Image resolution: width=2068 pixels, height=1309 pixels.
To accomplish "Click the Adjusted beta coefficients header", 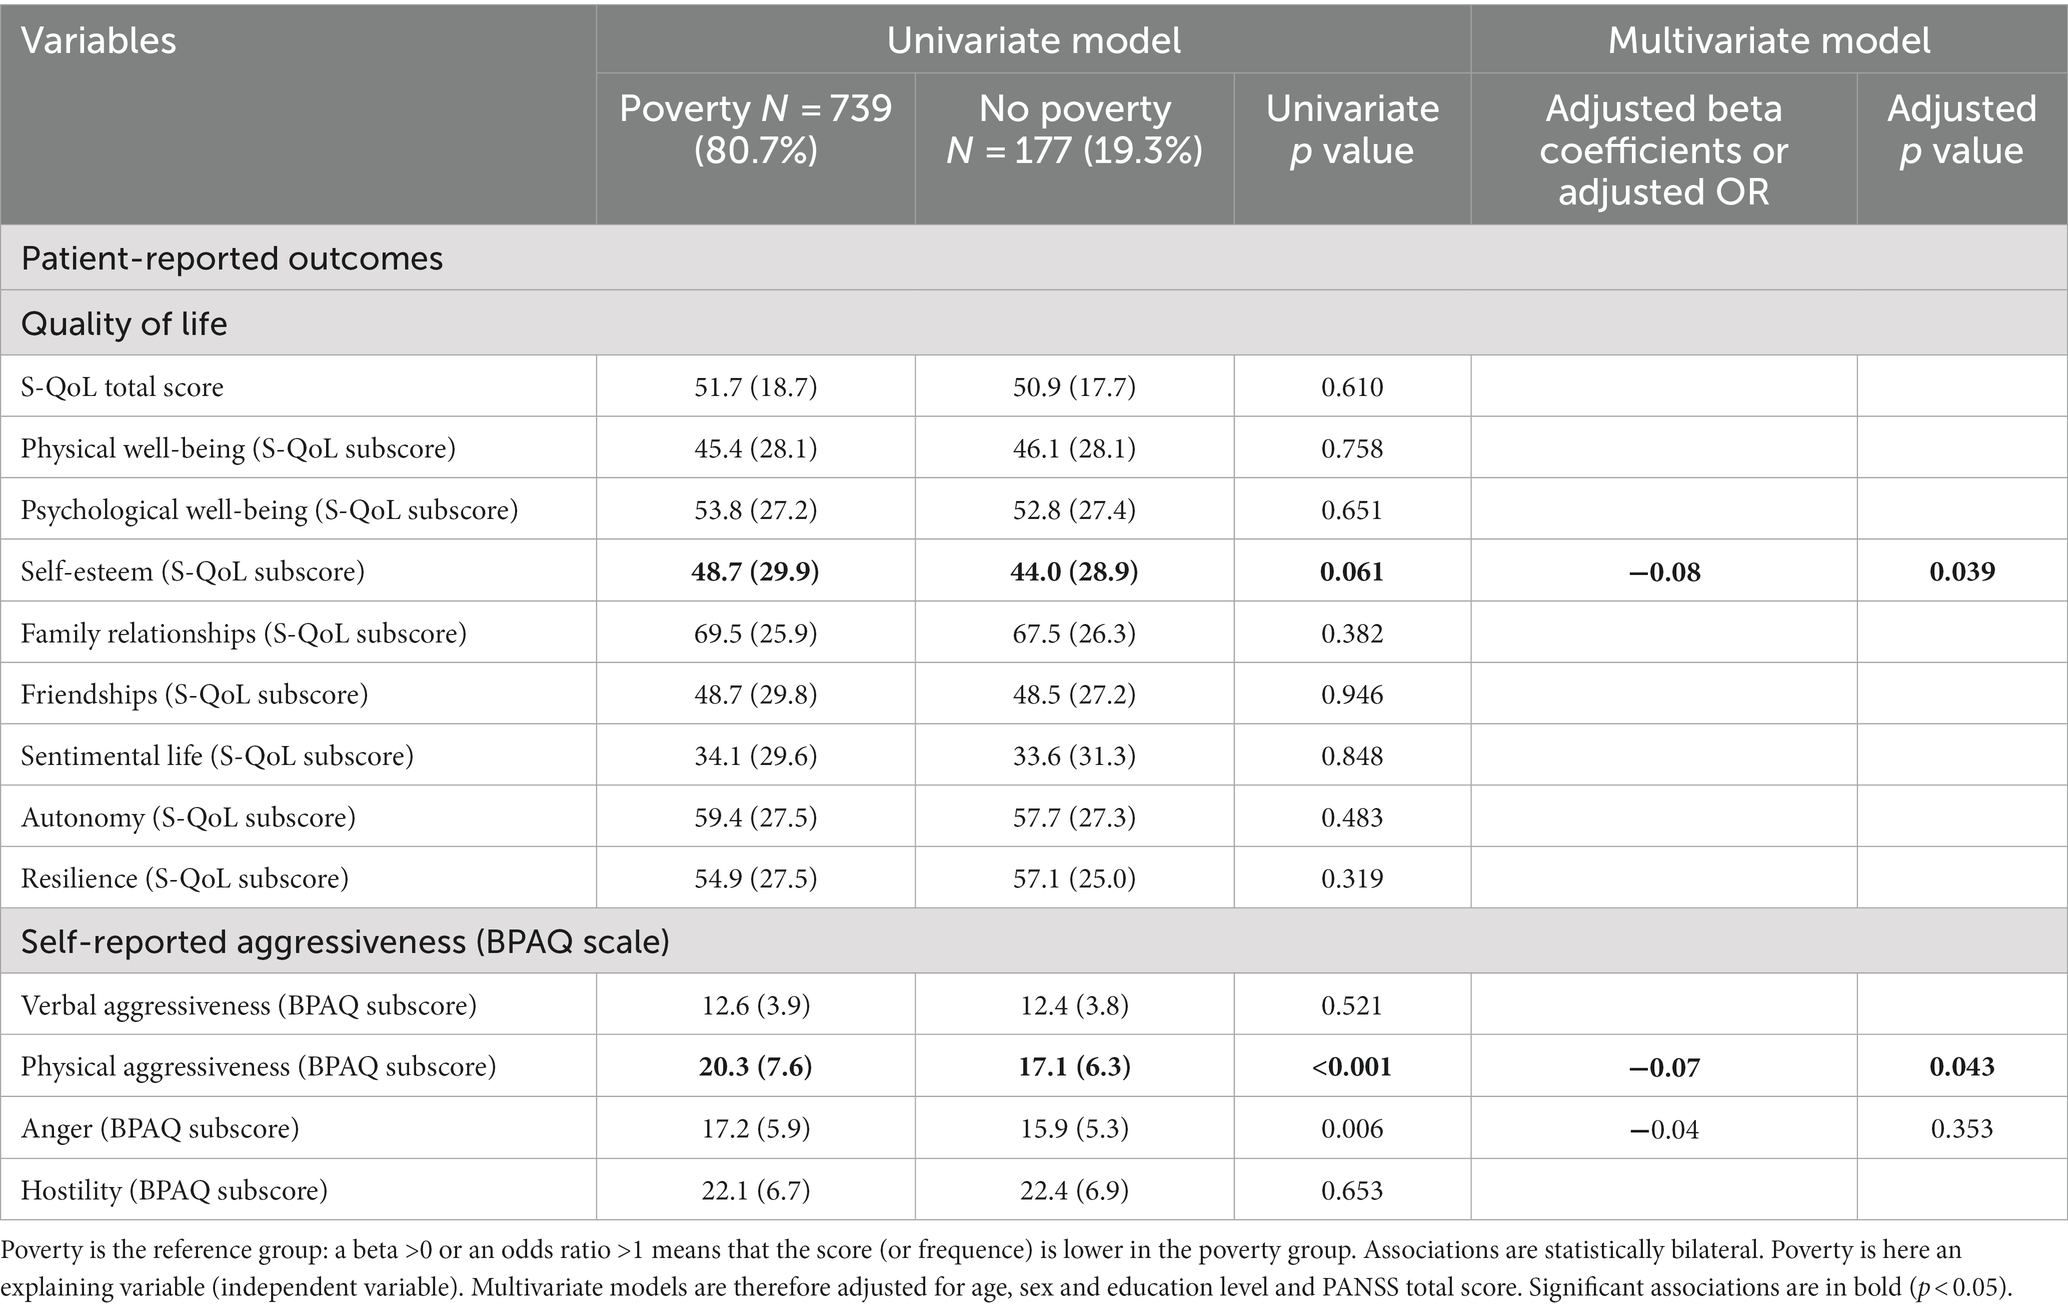I will click(x=1664, y=148).
